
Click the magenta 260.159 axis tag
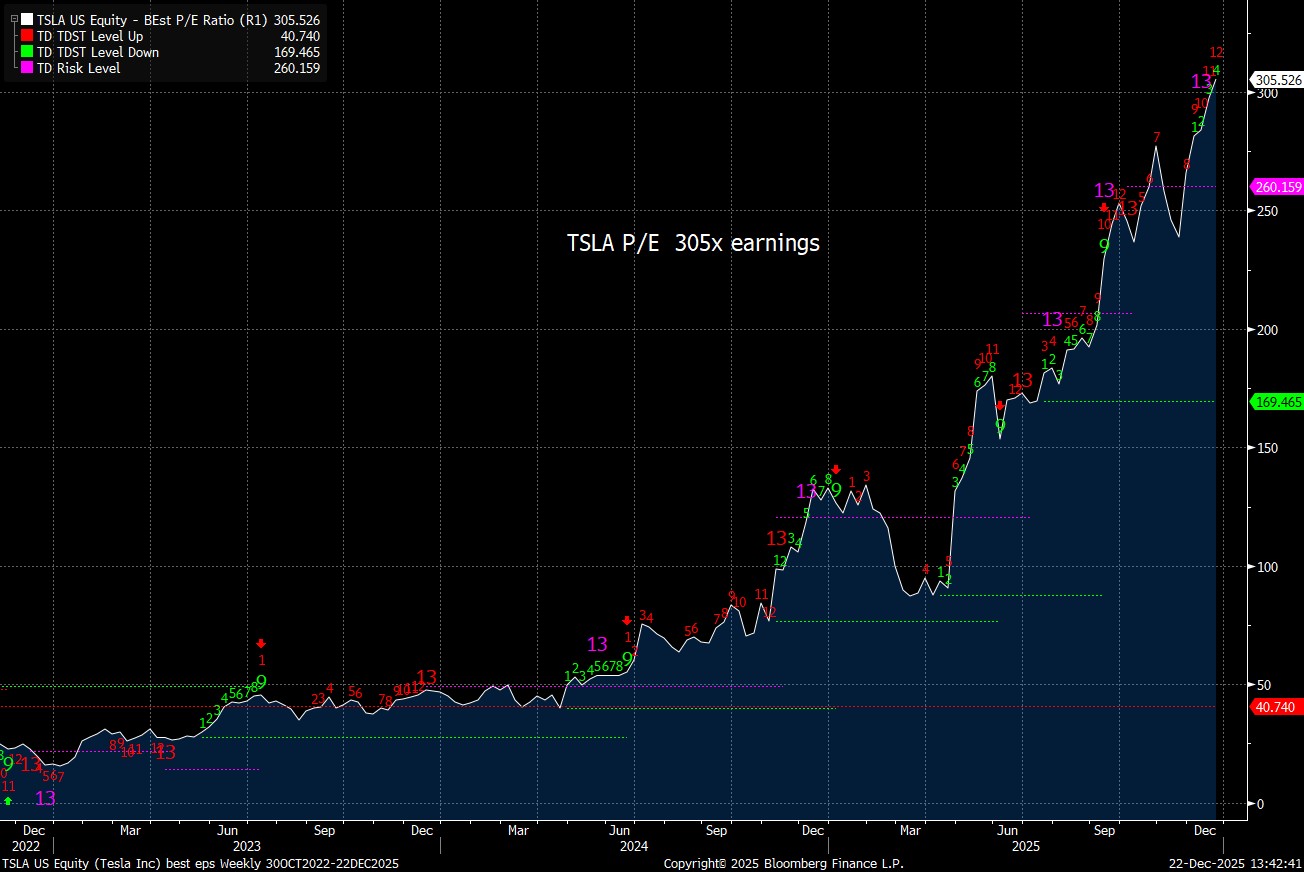click(1277, 187)
